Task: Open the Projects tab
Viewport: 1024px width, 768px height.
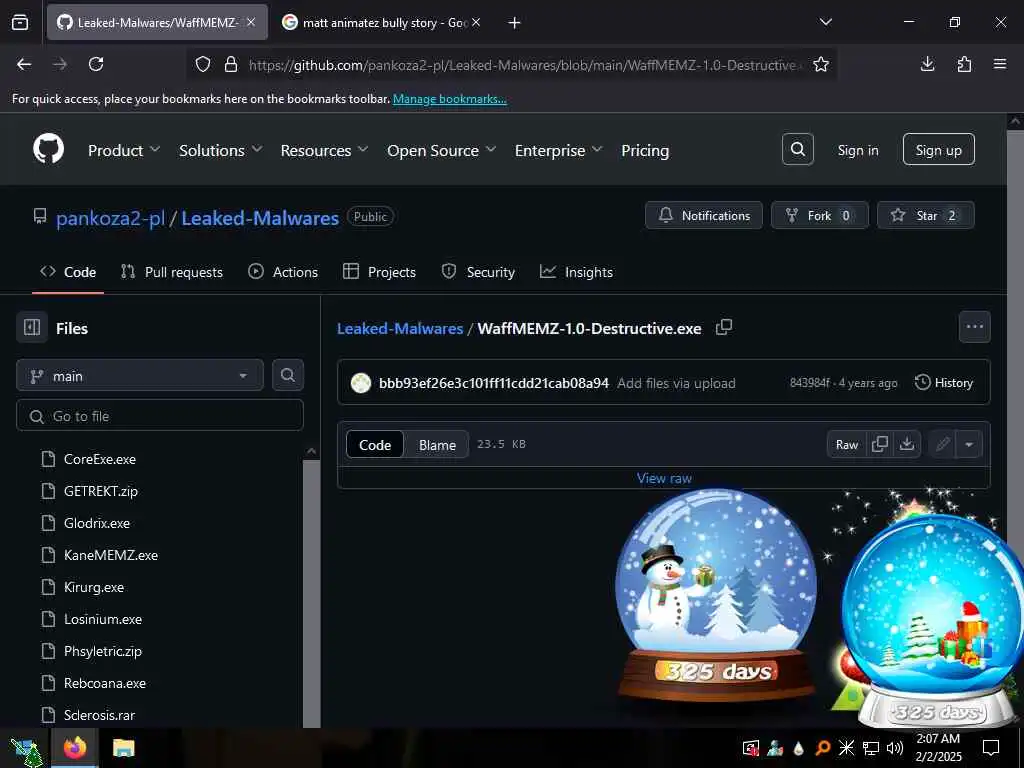Action: (379, 272)
